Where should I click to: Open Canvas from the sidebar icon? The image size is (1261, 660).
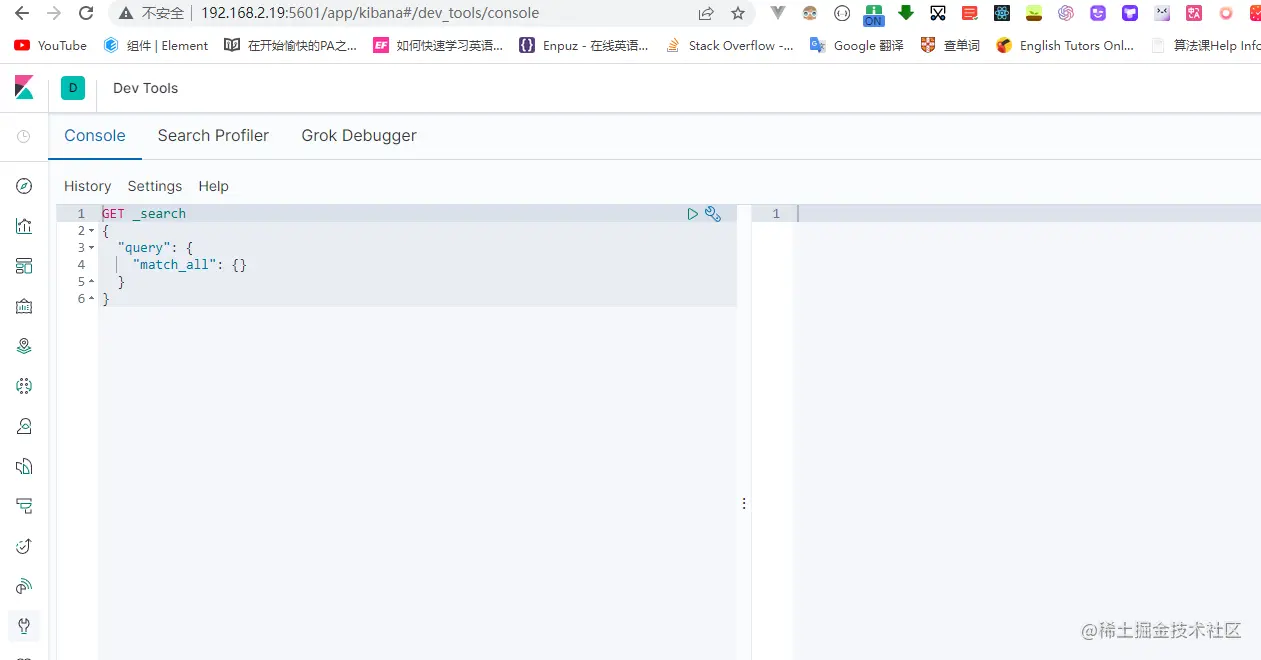[x=24, y=306]
